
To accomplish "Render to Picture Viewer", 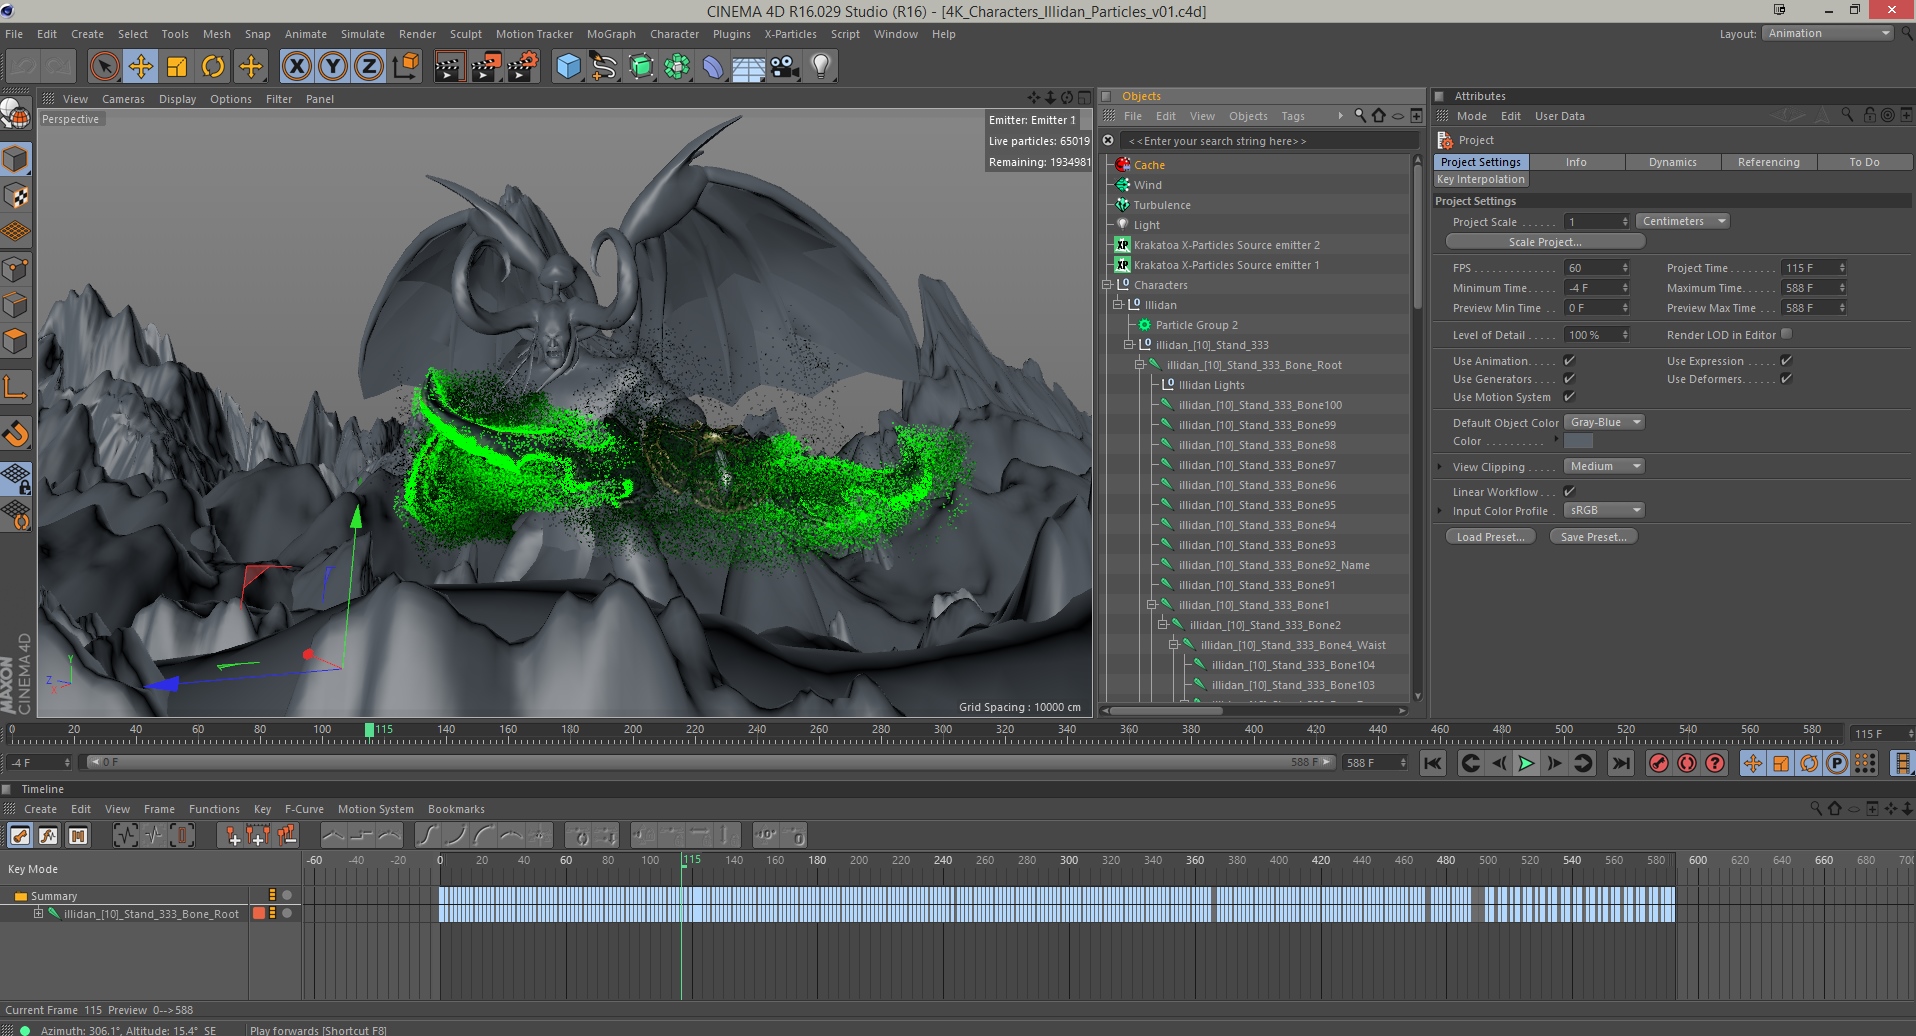I will [486, 67].
